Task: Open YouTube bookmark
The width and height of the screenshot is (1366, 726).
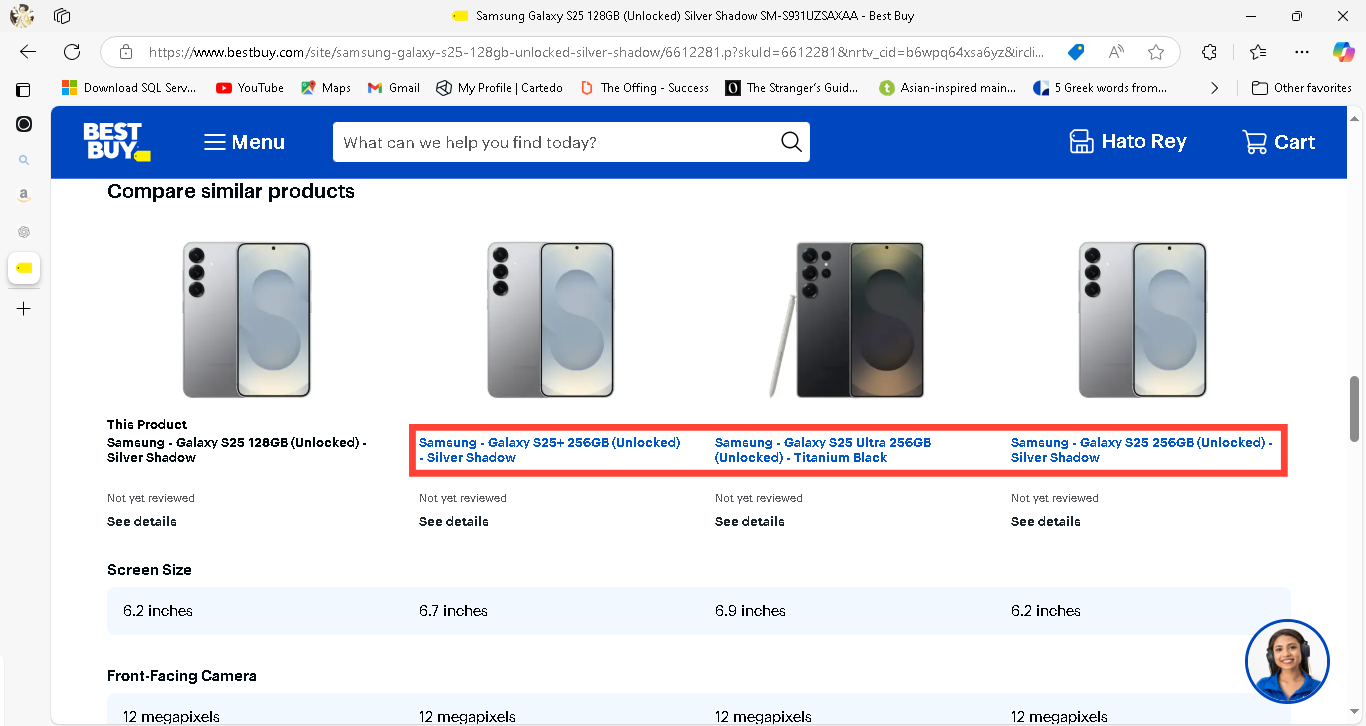Action: point(250,88)
